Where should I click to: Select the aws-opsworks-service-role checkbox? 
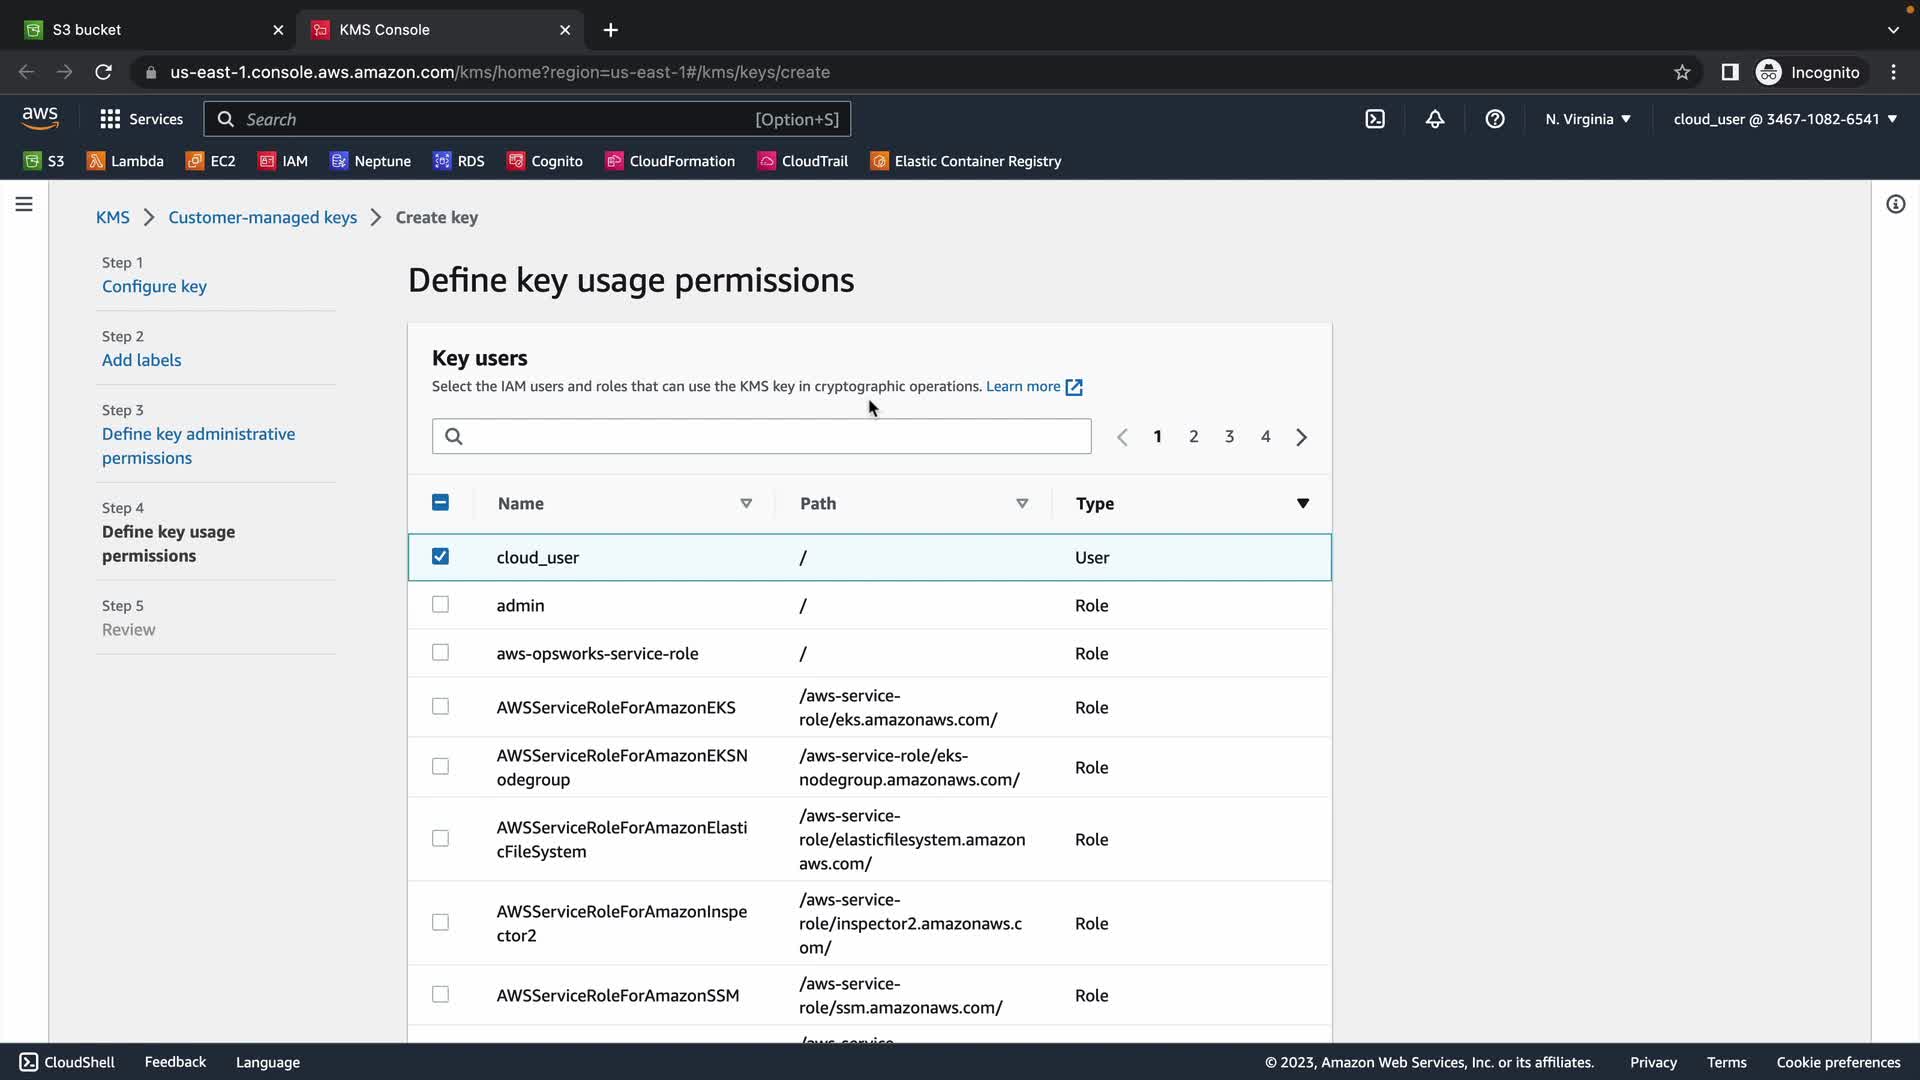click(440, 652)
